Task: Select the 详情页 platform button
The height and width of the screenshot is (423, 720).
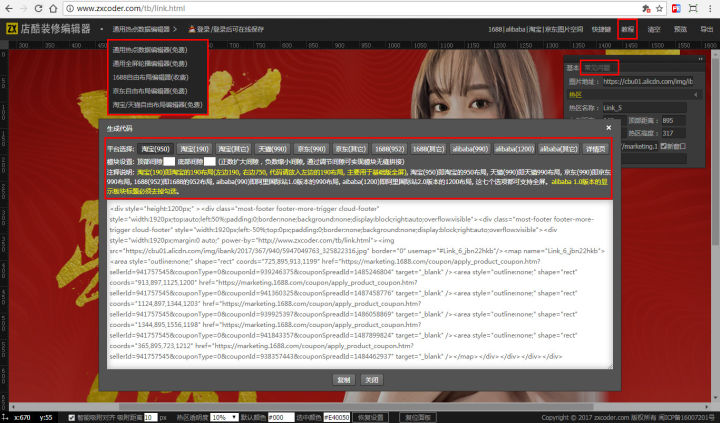Action: coord(595,149)
